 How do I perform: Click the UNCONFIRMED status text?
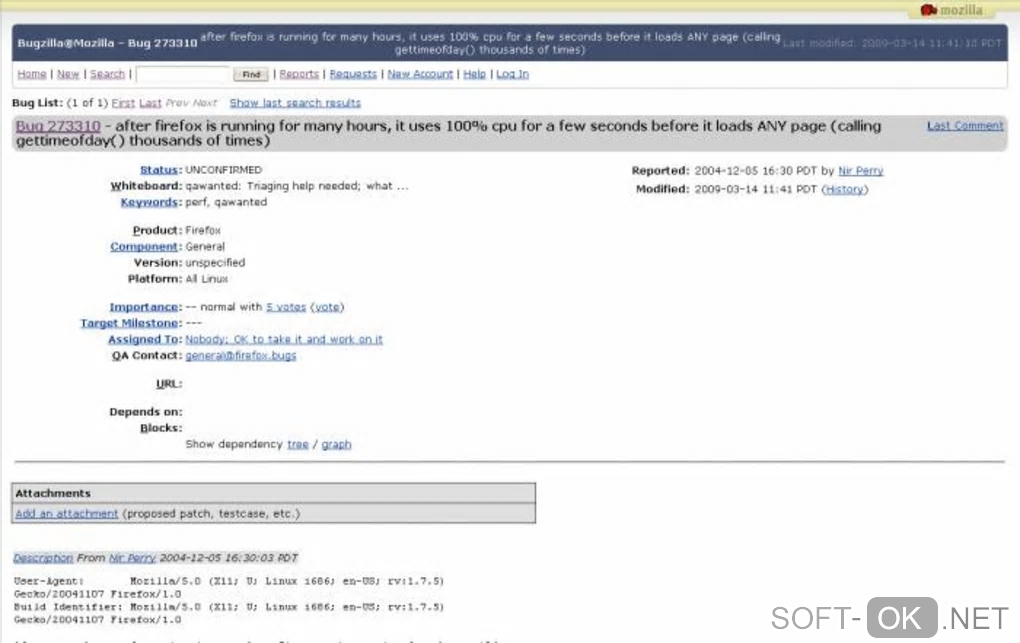[224, 170]
